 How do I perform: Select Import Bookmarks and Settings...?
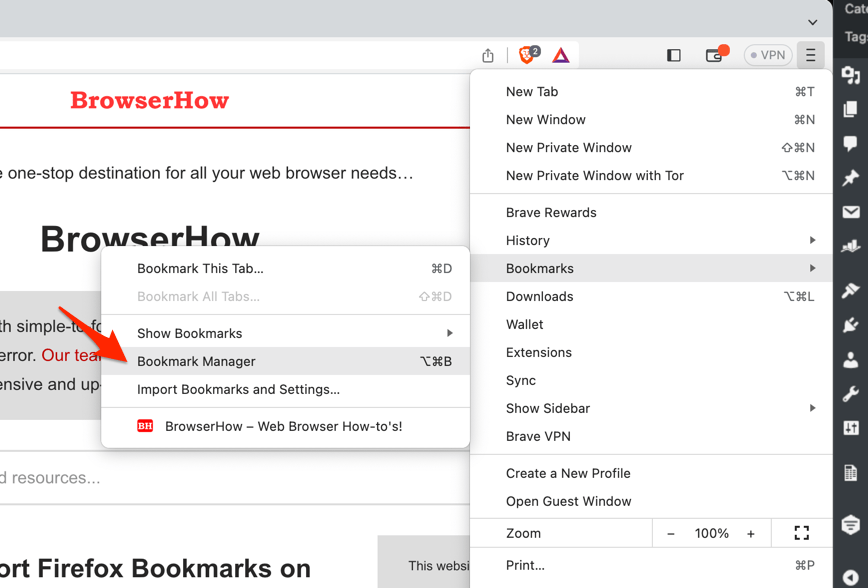pos(286,389)
